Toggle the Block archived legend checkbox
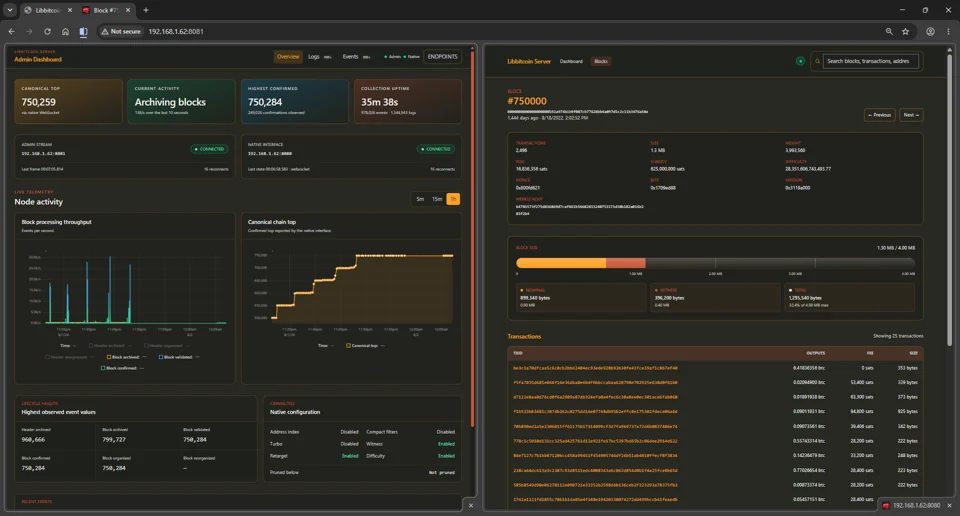The height and width of the screenshot is (516, 960). click(109, 357)
